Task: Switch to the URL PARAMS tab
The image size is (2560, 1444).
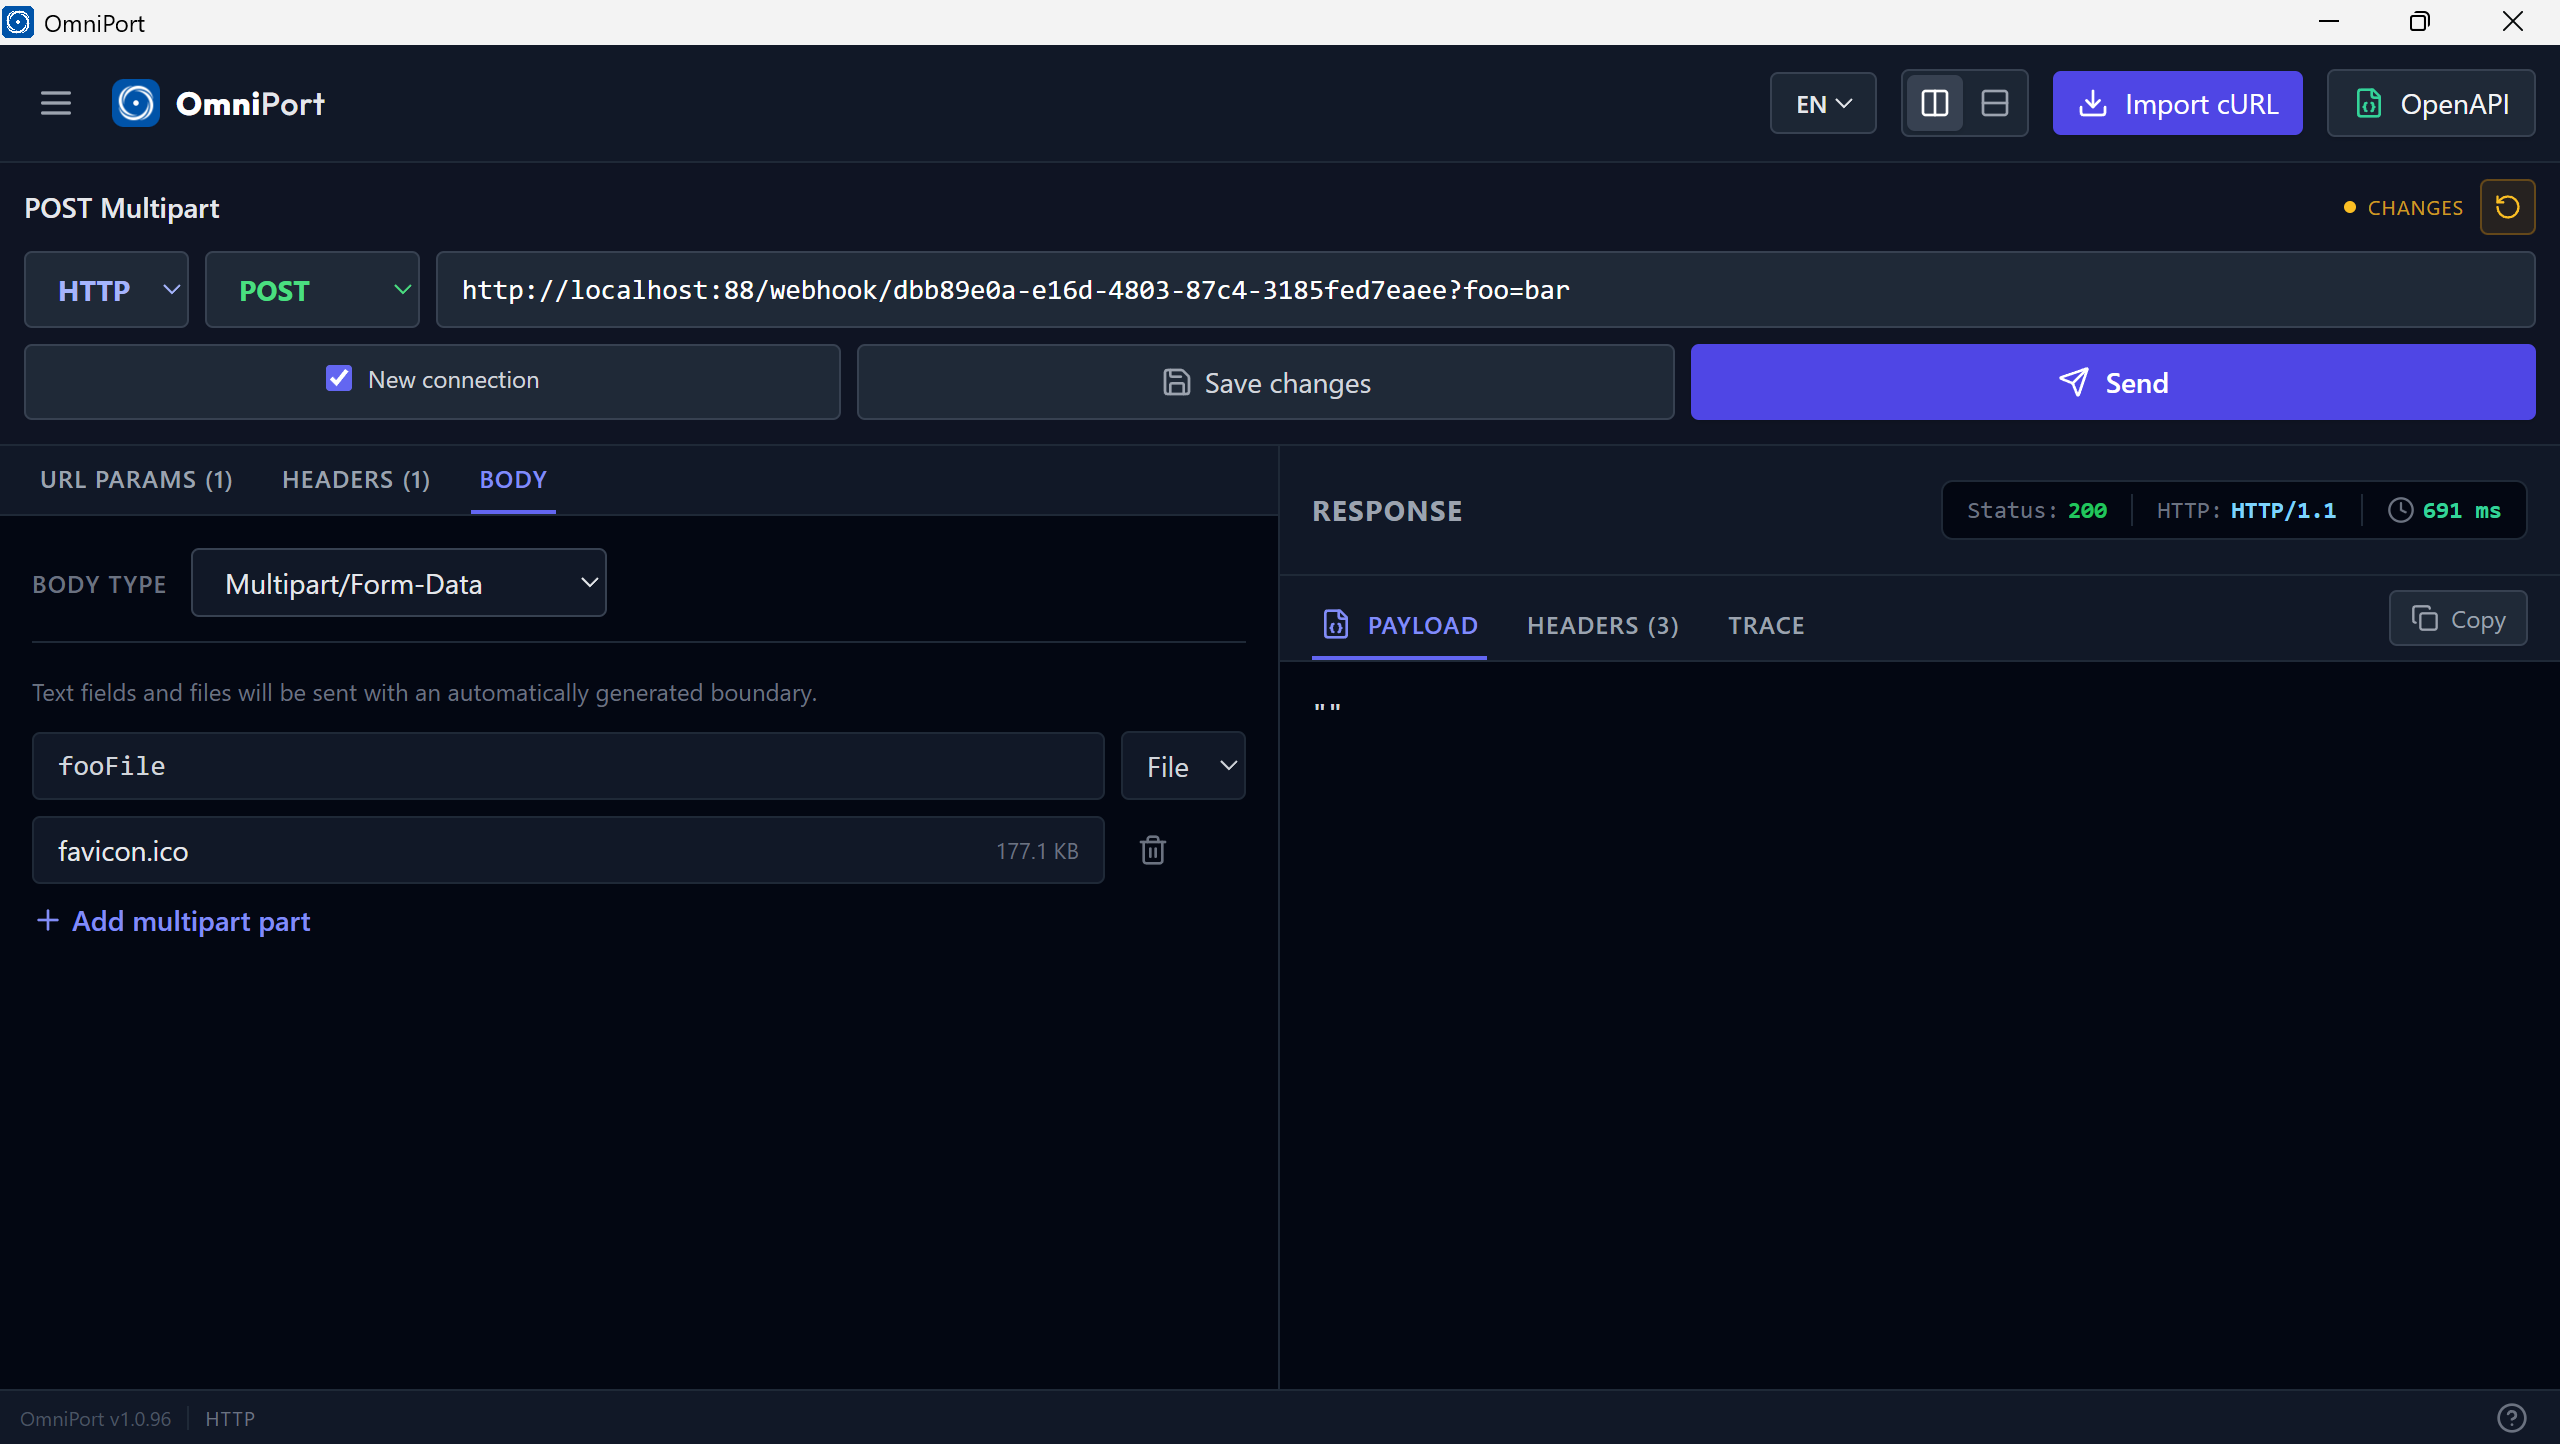Action: (136, 480)
